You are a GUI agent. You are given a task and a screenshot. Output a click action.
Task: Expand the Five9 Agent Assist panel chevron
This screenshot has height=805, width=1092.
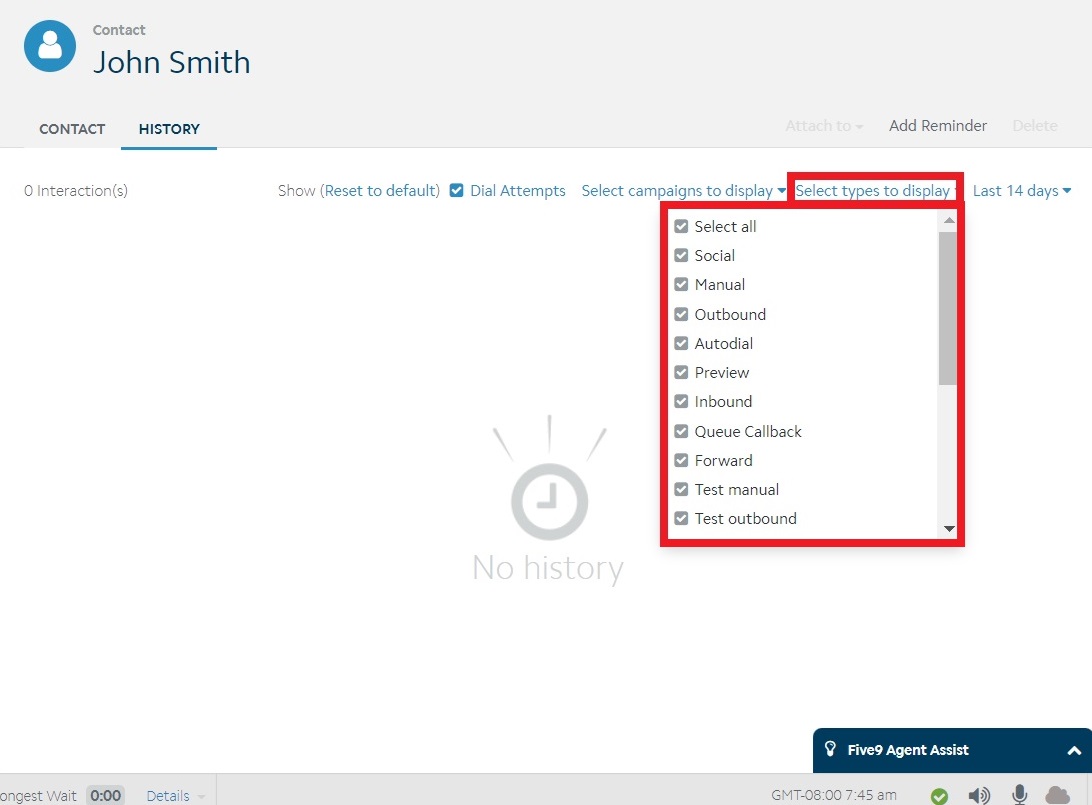pos(1074,750)
